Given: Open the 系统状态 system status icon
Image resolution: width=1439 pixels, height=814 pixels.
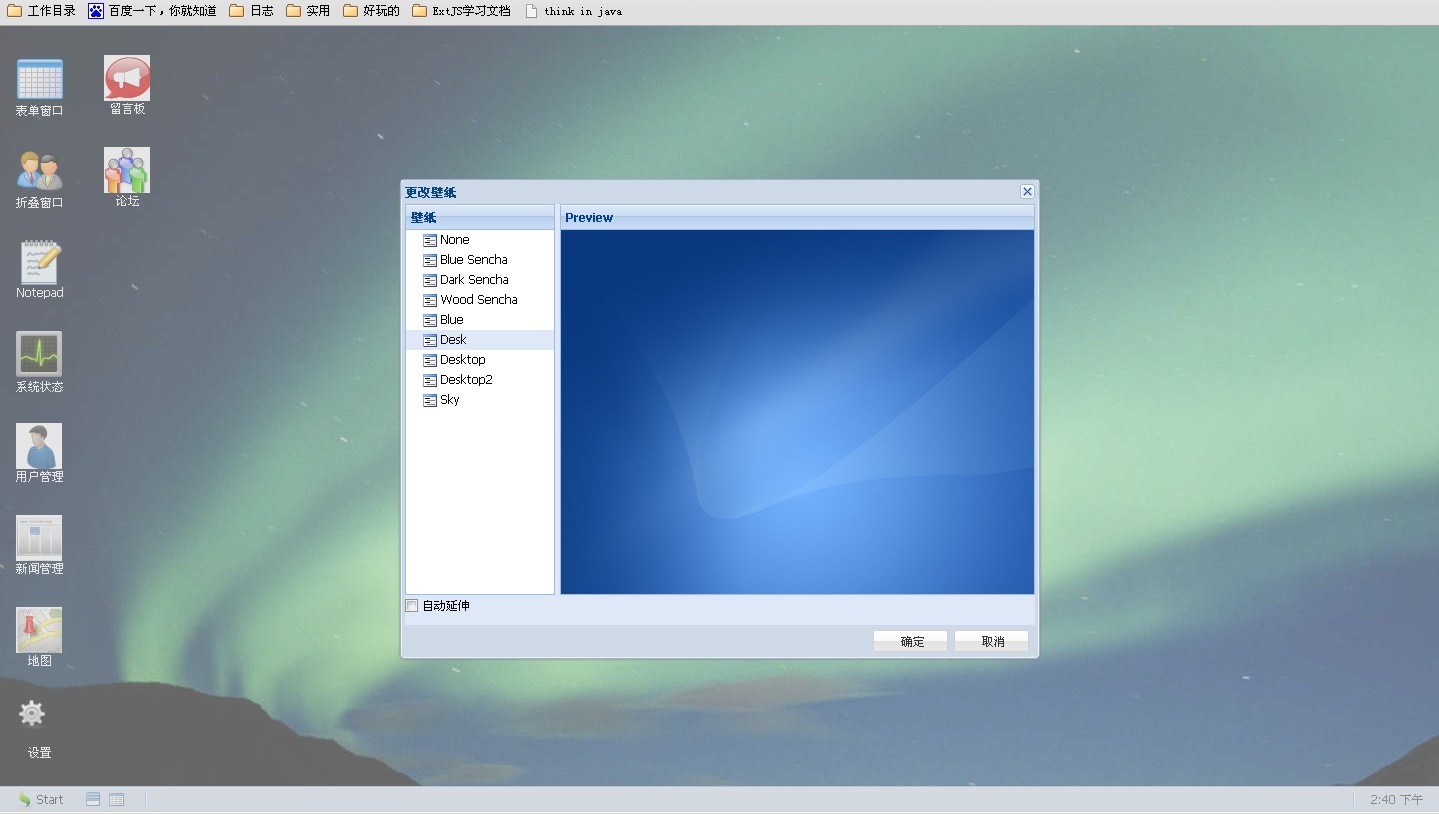Looking at the screenshot, I should tap(39, 362).
